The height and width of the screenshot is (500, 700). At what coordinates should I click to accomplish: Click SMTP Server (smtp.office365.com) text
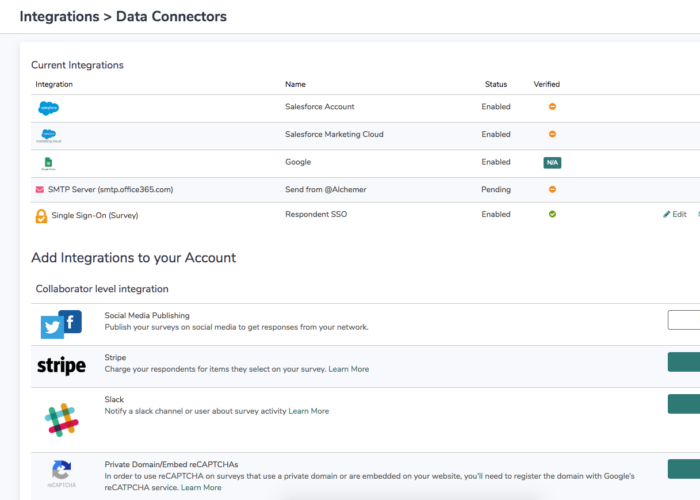point(111,190)
